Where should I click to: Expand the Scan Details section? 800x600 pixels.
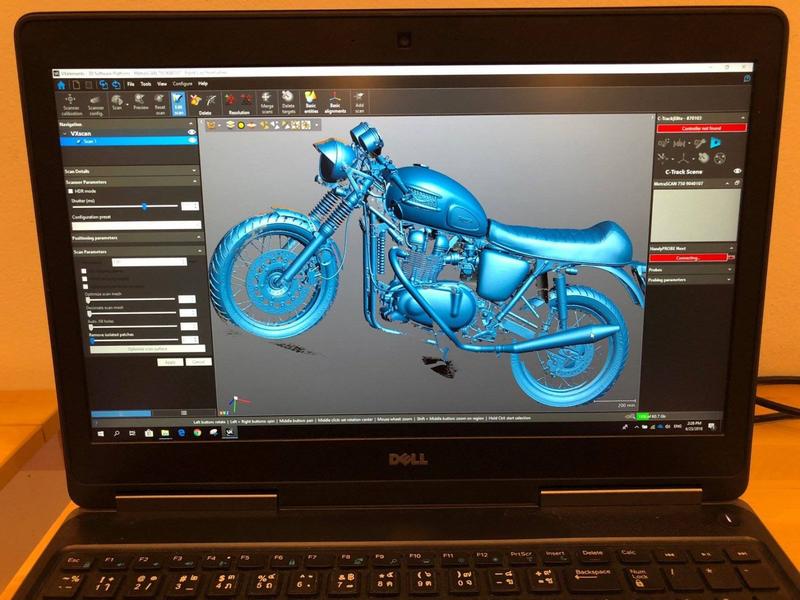194,171
